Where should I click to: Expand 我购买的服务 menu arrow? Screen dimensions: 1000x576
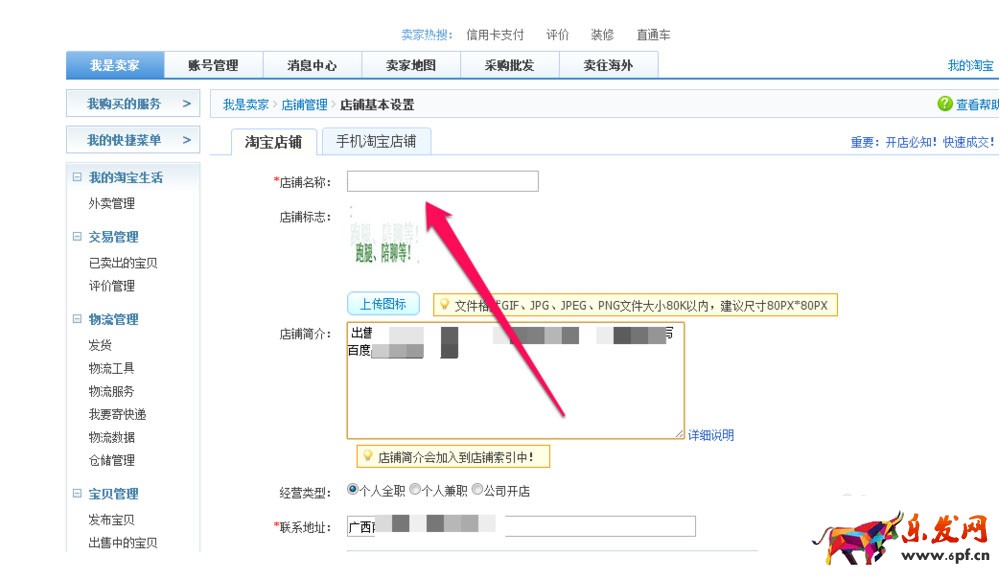pos(186,104)
